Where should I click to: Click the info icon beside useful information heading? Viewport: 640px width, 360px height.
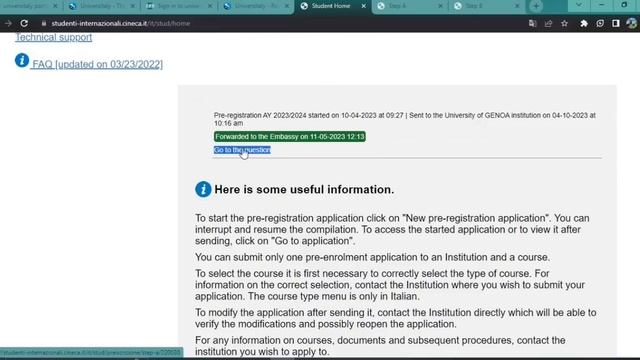203,189
